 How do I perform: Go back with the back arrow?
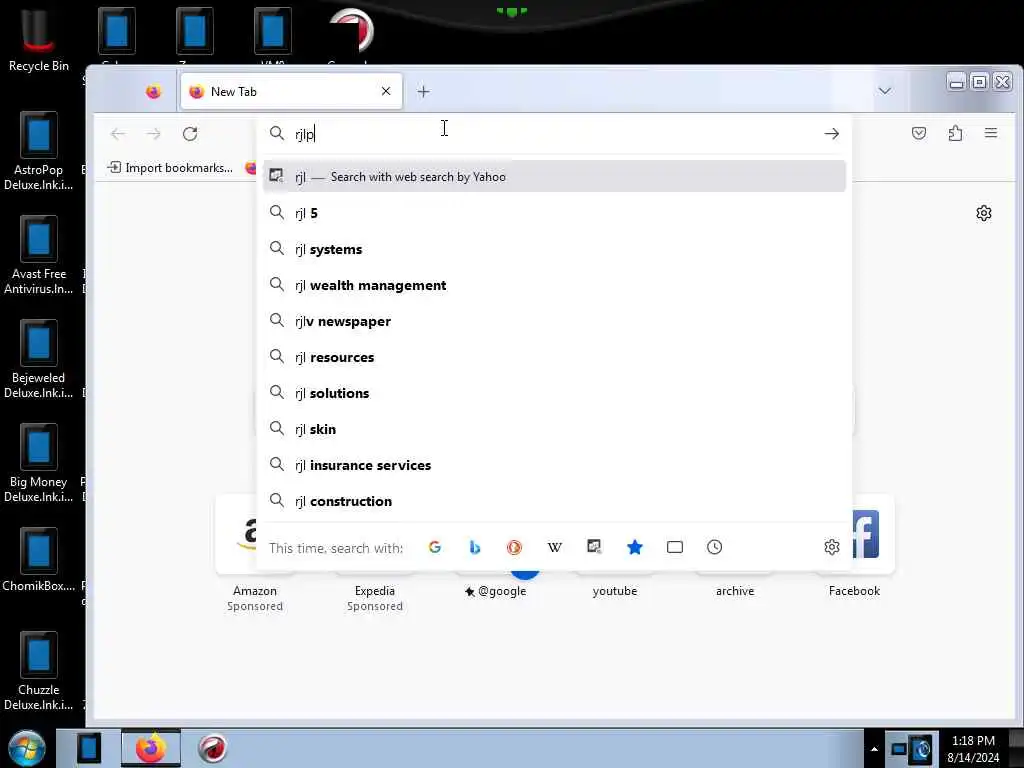click(118, 134)
